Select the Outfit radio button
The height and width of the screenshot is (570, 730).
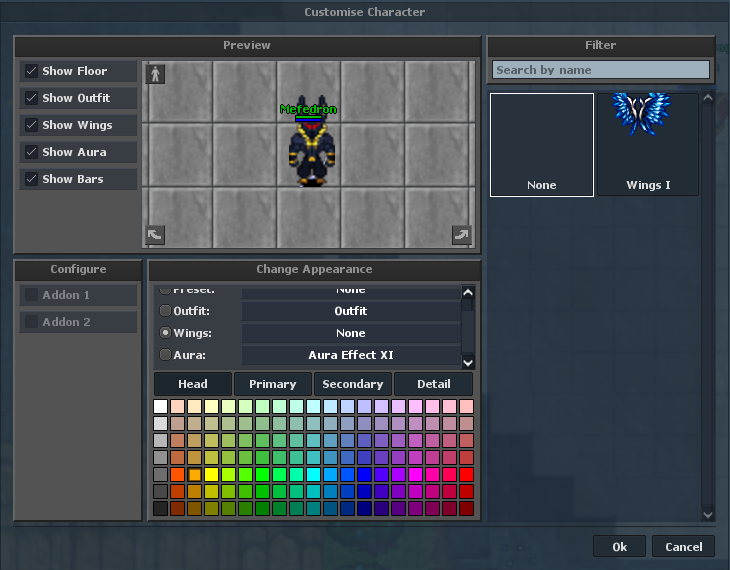pos(165,311)
